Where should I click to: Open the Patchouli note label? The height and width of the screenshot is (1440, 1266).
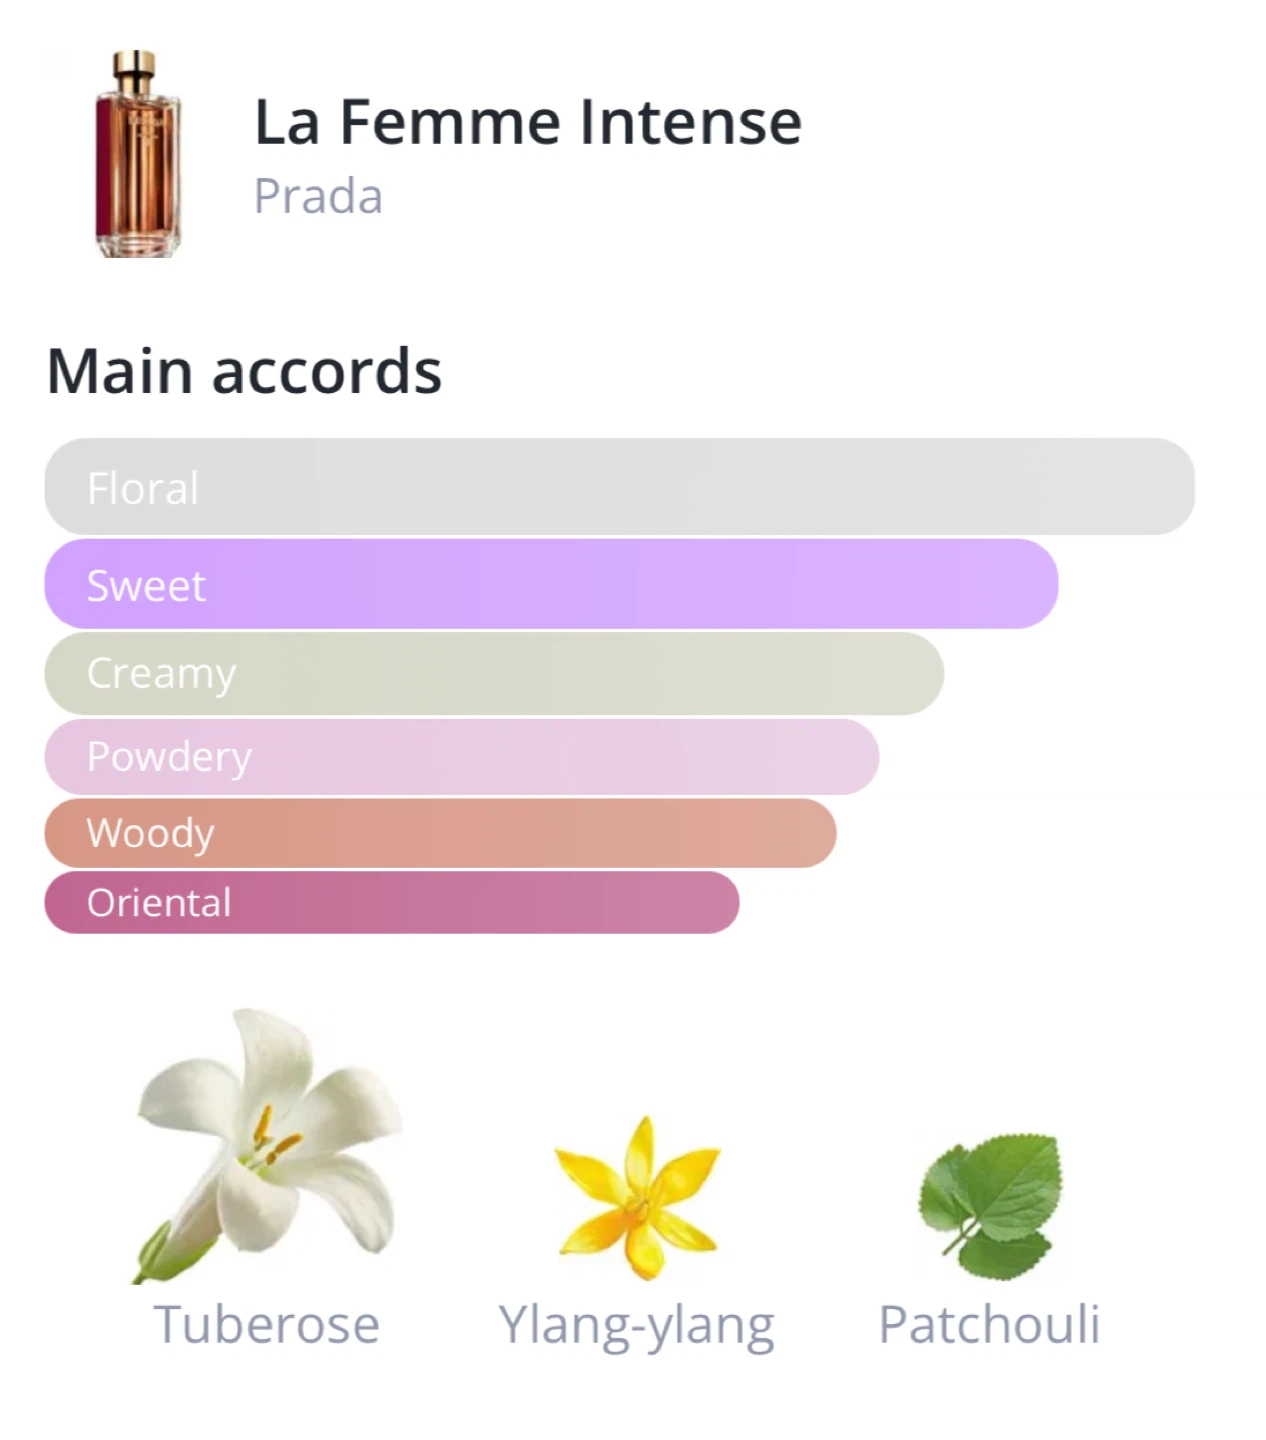(x=989, y=1325)
